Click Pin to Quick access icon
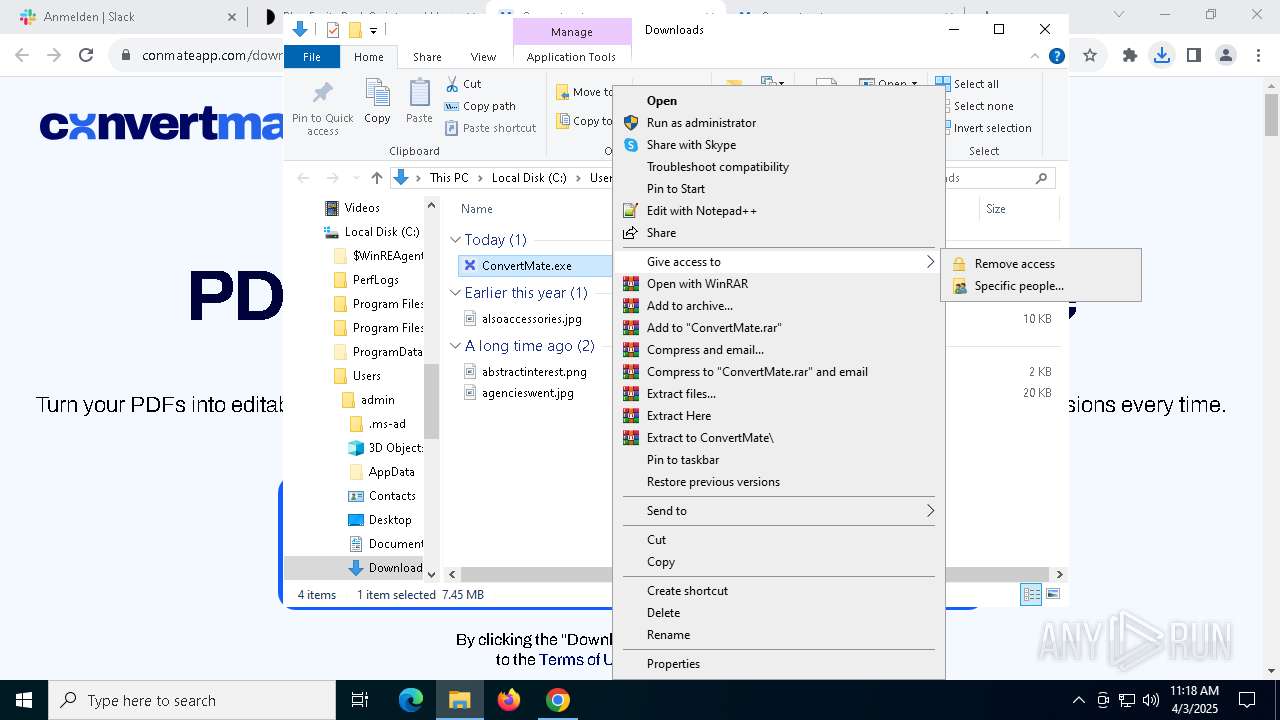This screenshot has height=720, width=1280. tap(322, 94)
